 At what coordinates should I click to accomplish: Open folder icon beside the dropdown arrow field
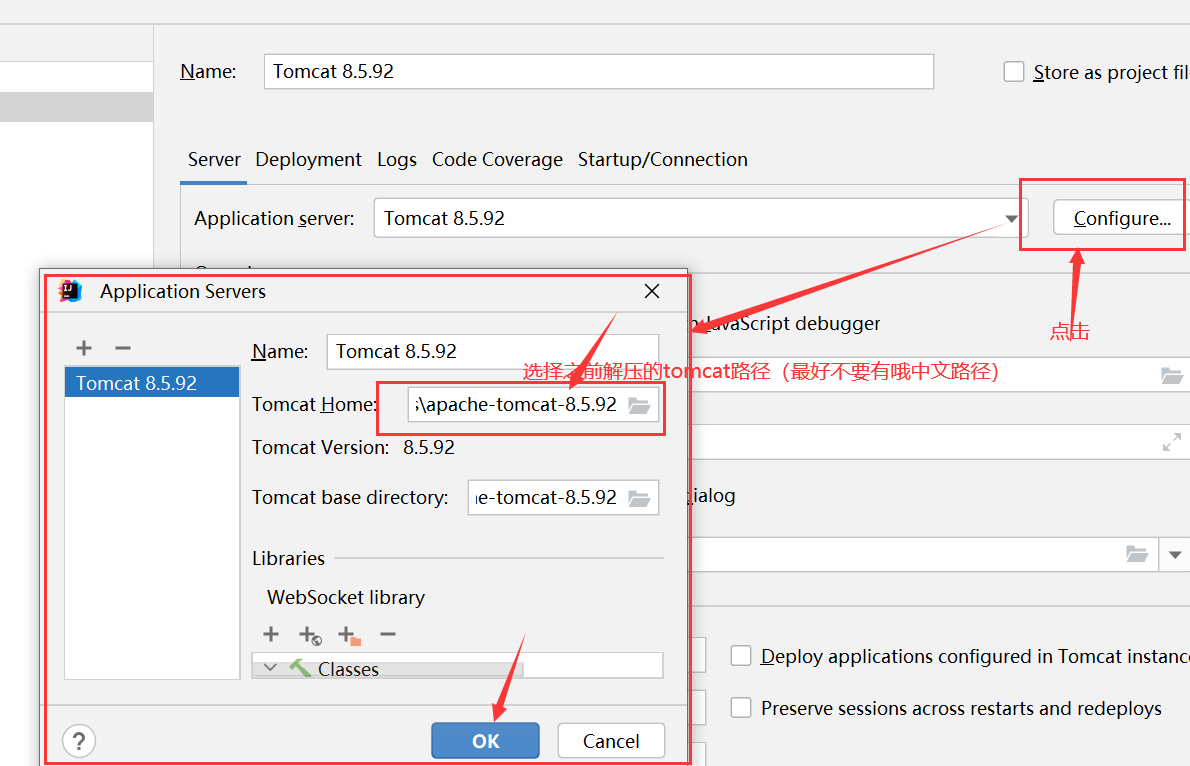coord(1136,554)
